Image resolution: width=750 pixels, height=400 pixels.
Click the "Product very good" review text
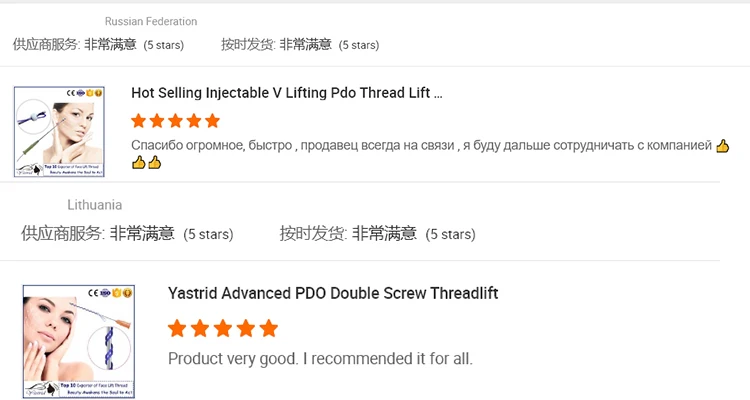[320, 358]
